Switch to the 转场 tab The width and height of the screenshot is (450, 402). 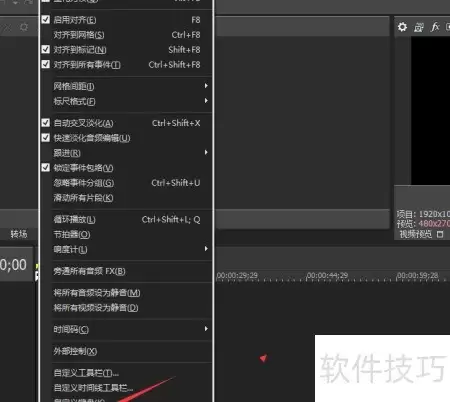point(19,234)
